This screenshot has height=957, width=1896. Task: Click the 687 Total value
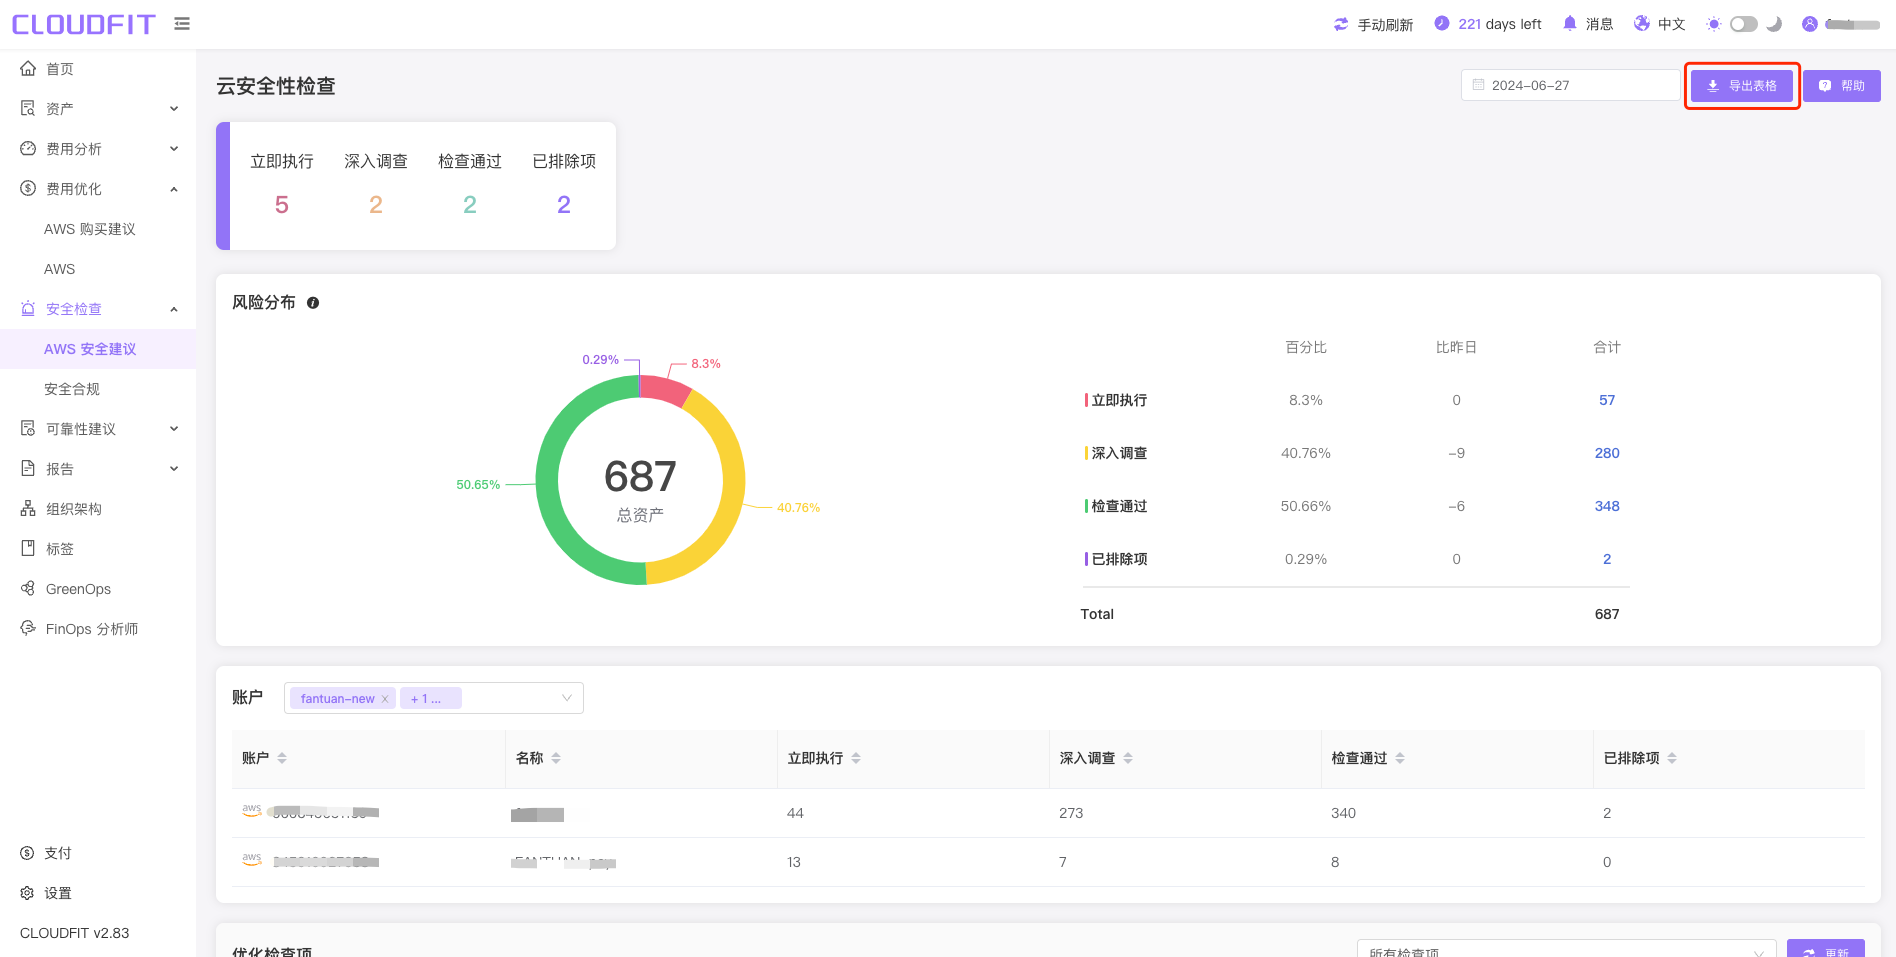point(1607,614)
